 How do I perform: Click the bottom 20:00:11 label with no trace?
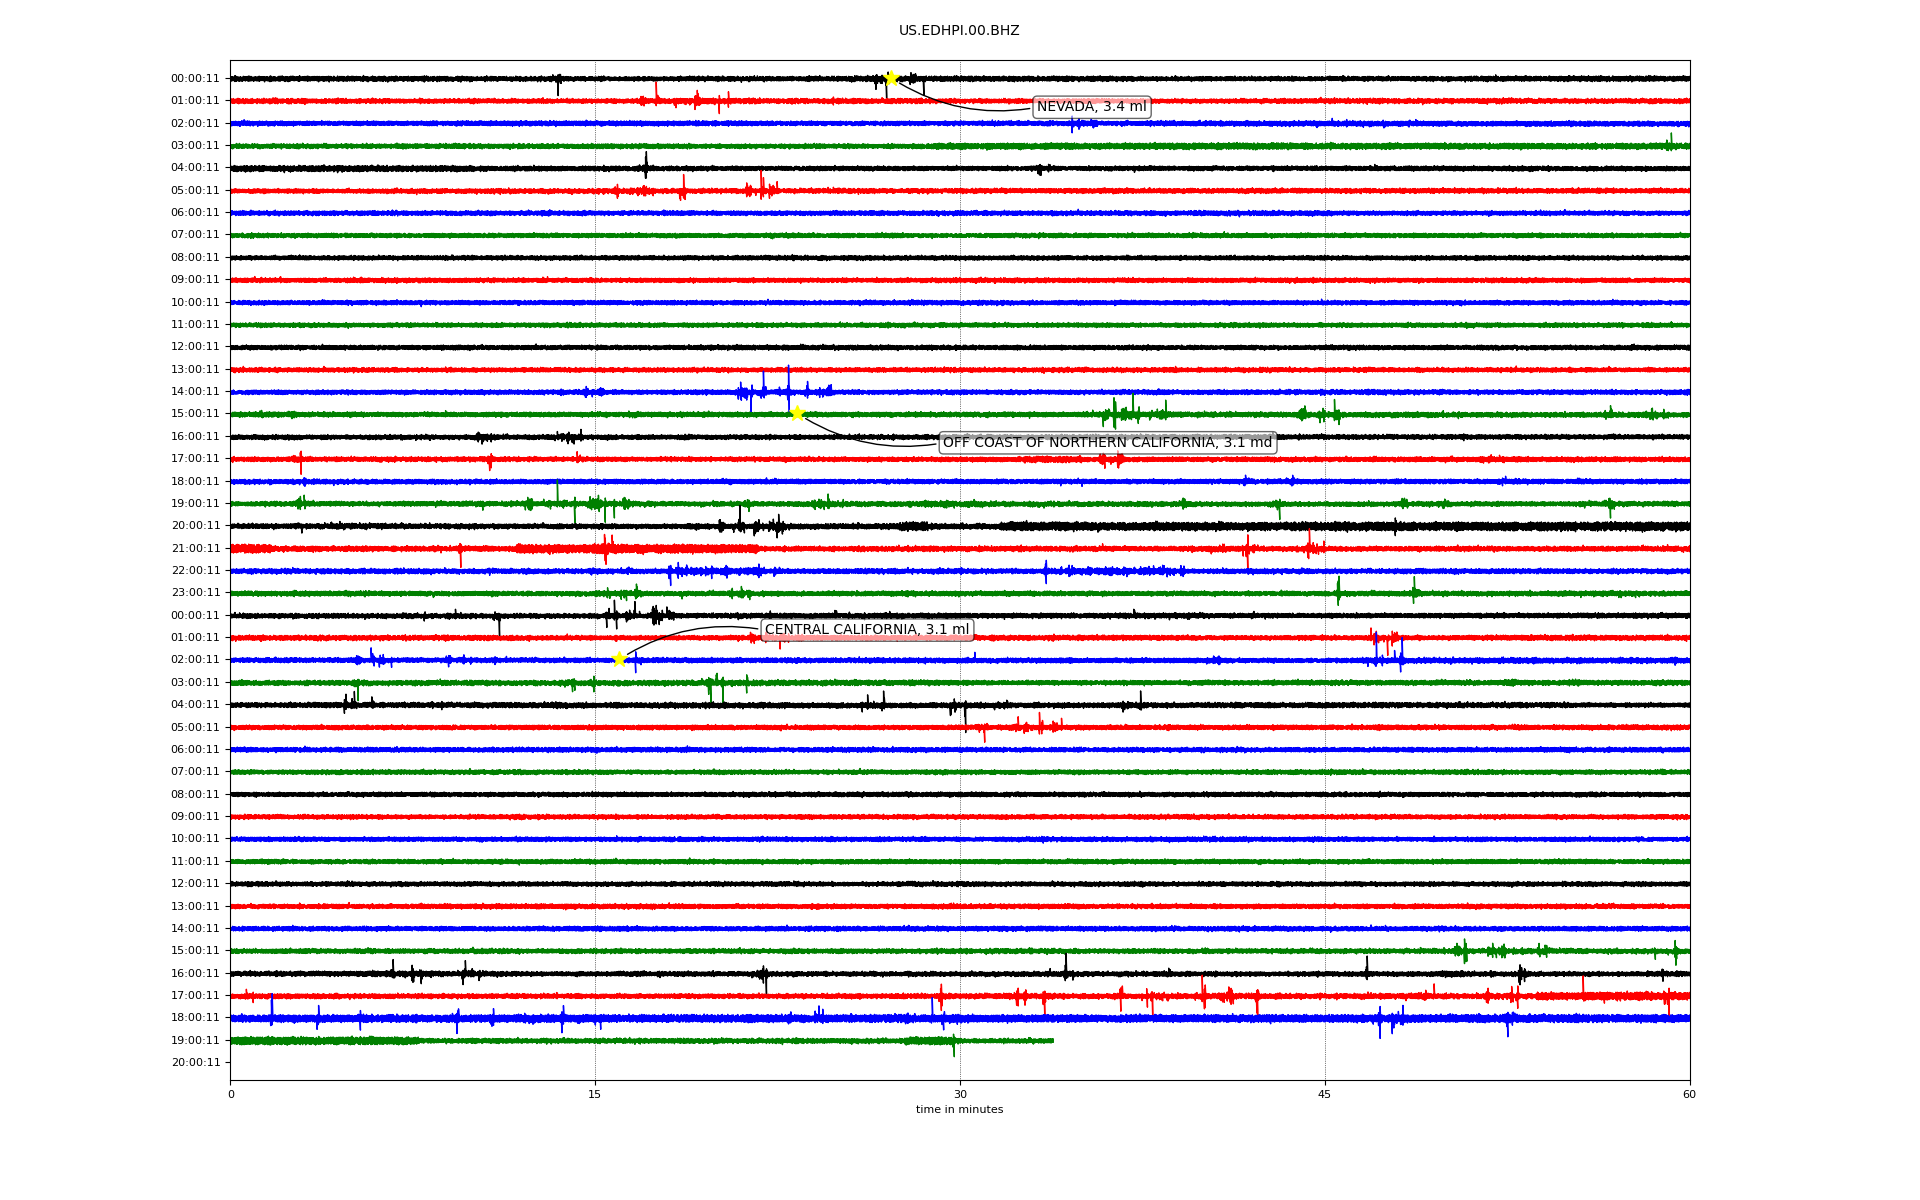(x=195, y=1062)
